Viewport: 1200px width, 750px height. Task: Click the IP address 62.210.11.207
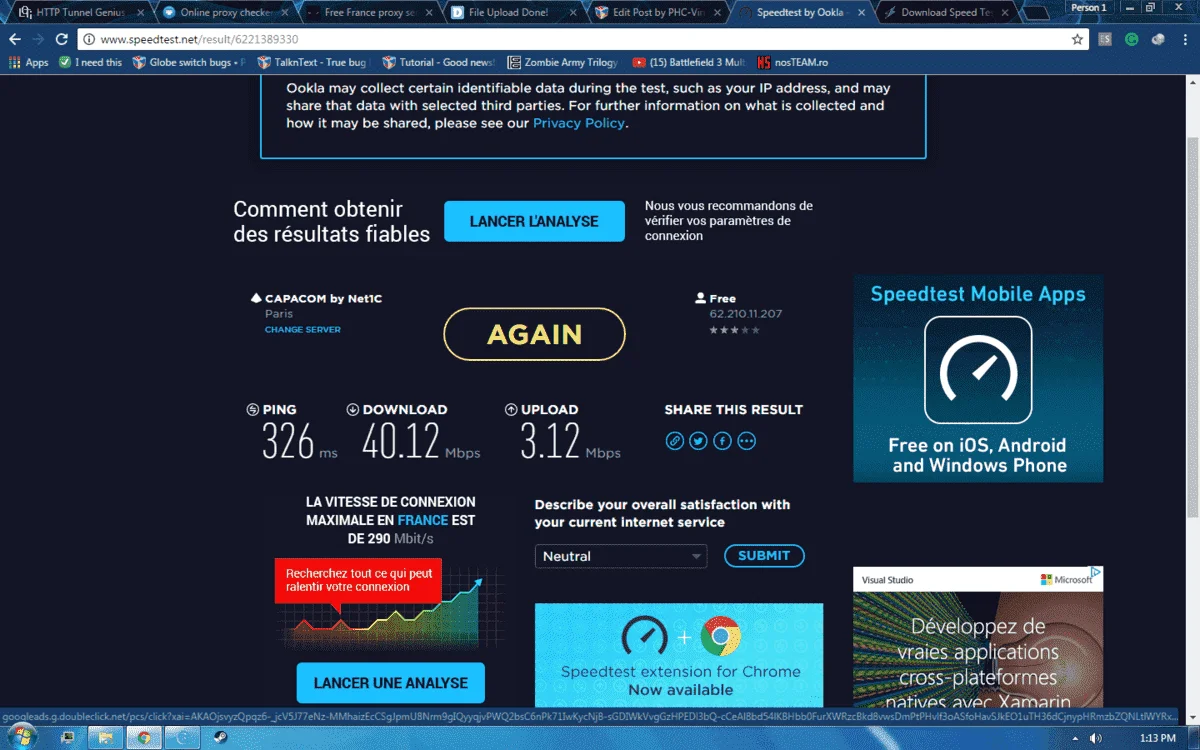[746, 314]
